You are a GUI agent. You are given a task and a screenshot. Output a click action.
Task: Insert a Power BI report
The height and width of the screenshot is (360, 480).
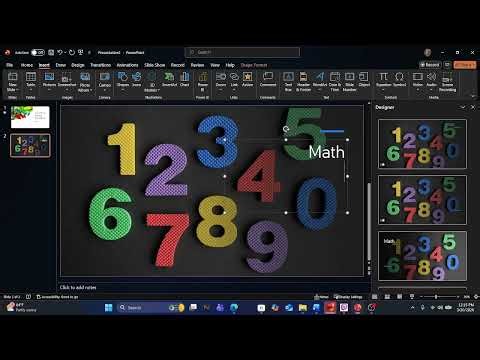(x=203, y=81)
